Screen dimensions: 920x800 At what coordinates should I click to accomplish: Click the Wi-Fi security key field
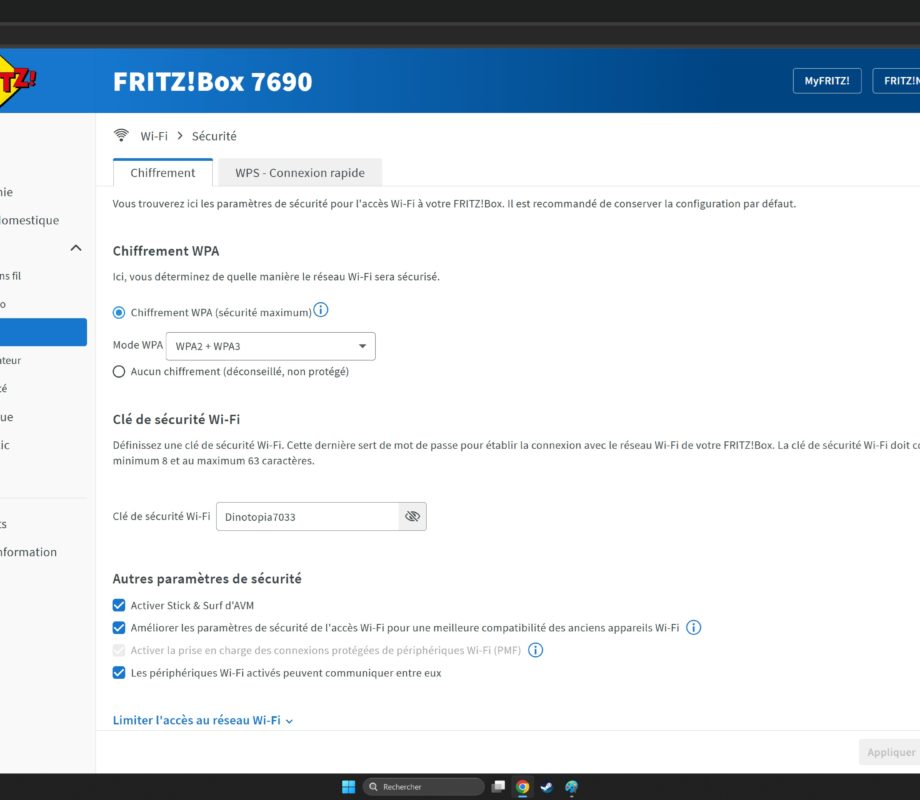306,517
